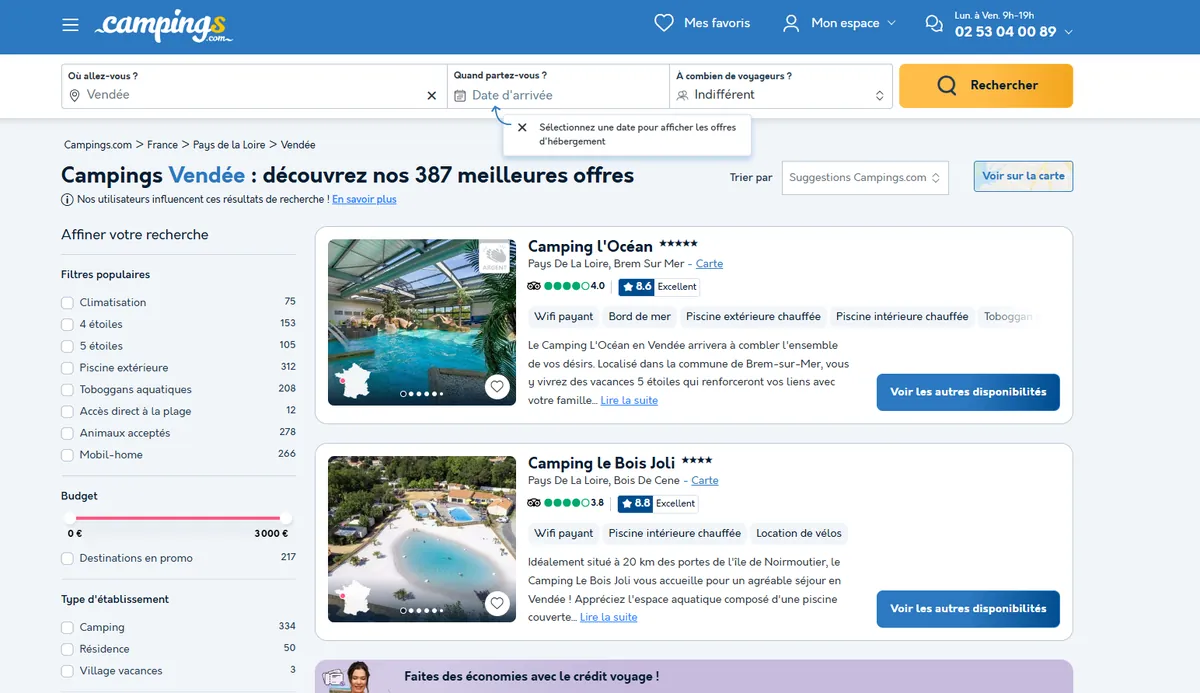
Task: Check the Village vacances establishment type
Action: pos(67,671)
